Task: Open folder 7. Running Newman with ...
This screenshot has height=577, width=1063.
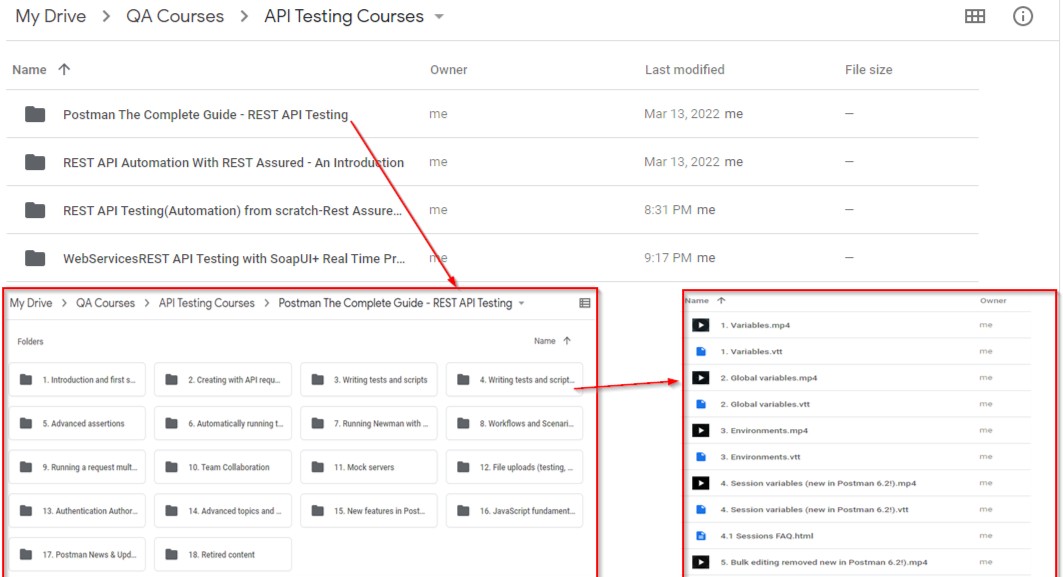Action: pyautogui.click(x=369, y=424)
